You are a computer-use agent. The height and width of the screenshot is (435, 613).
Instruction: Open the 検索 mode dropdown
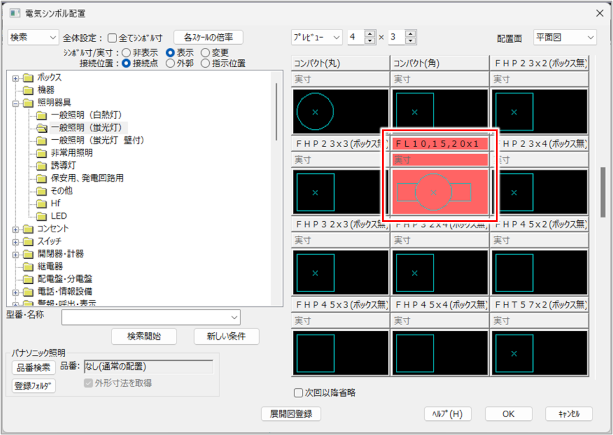click(x=32, y=37)
